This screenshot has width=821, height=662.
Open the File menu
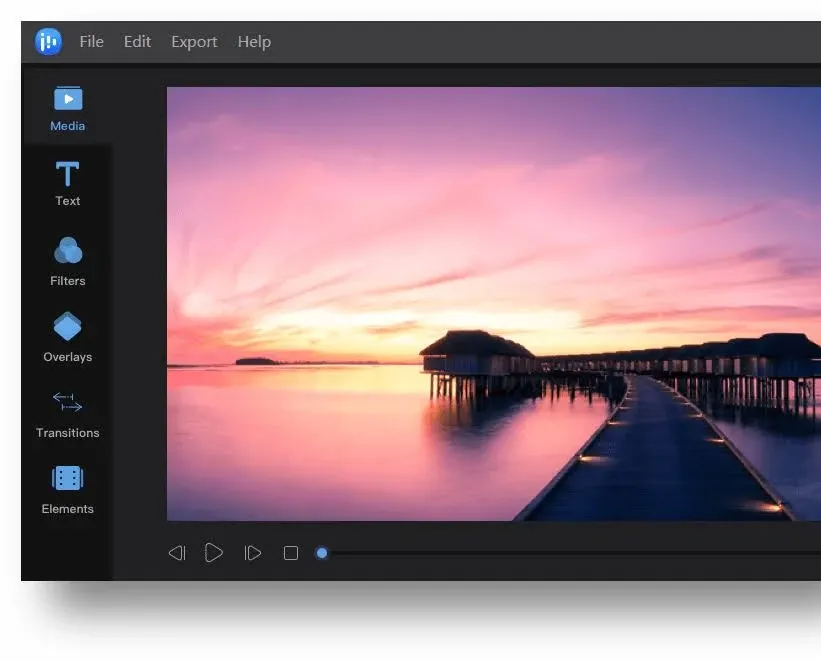[91, 41]
